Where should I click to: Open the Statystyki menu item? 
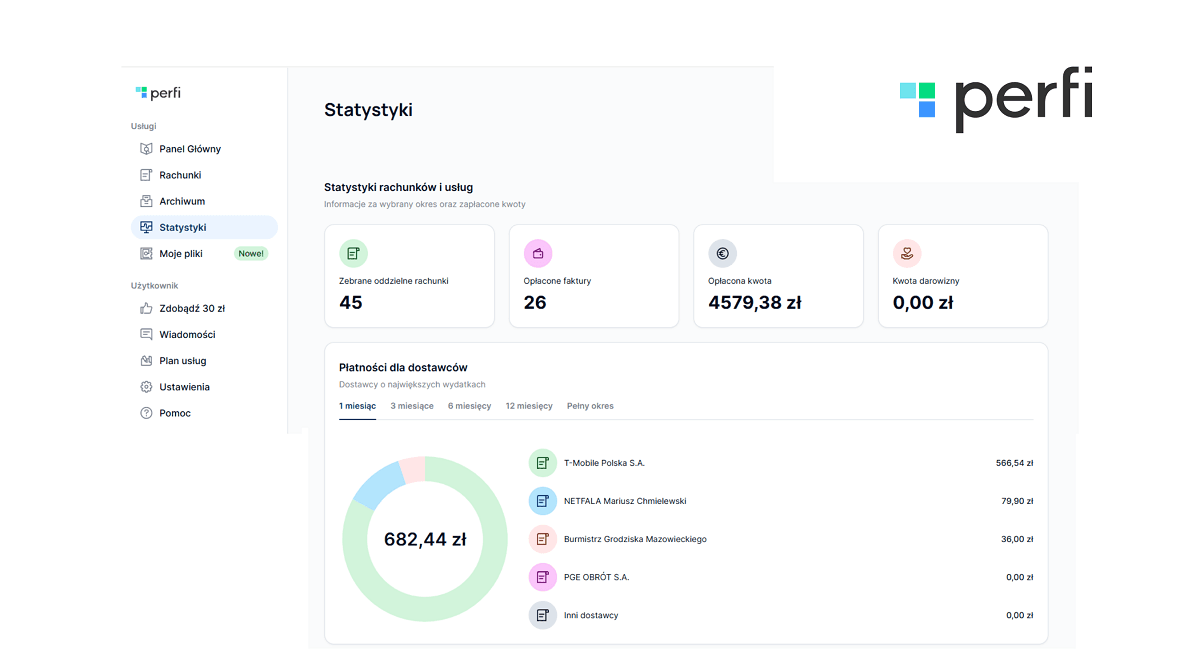pyautogui.click(x=183, y=228)
